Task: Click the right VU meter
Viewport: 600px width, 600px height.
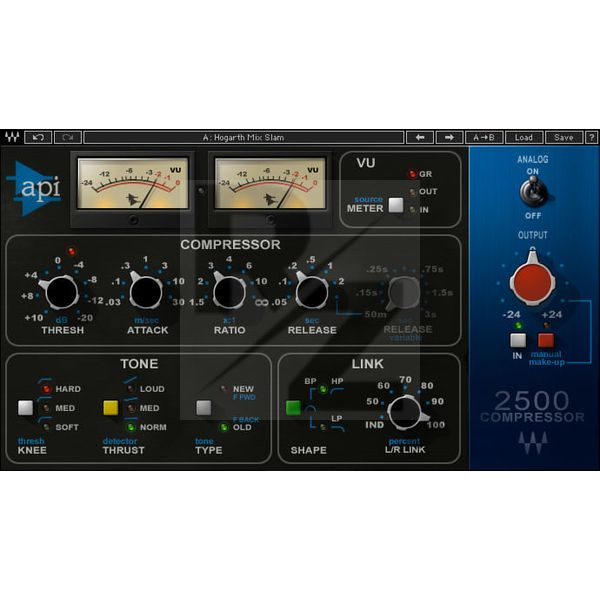Action: point(270,184)
